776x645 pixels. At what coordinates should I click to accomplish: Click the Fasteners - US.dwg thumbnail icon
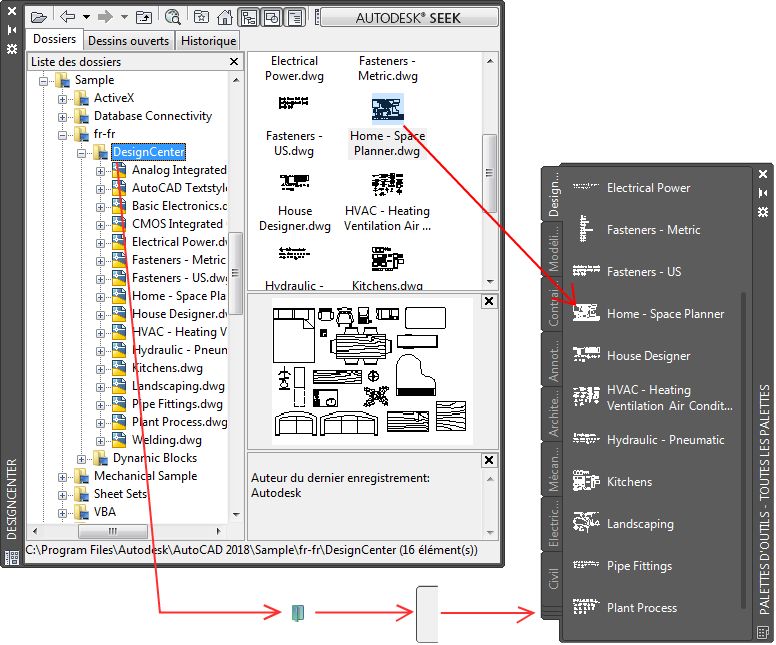[x=293, y=103]
